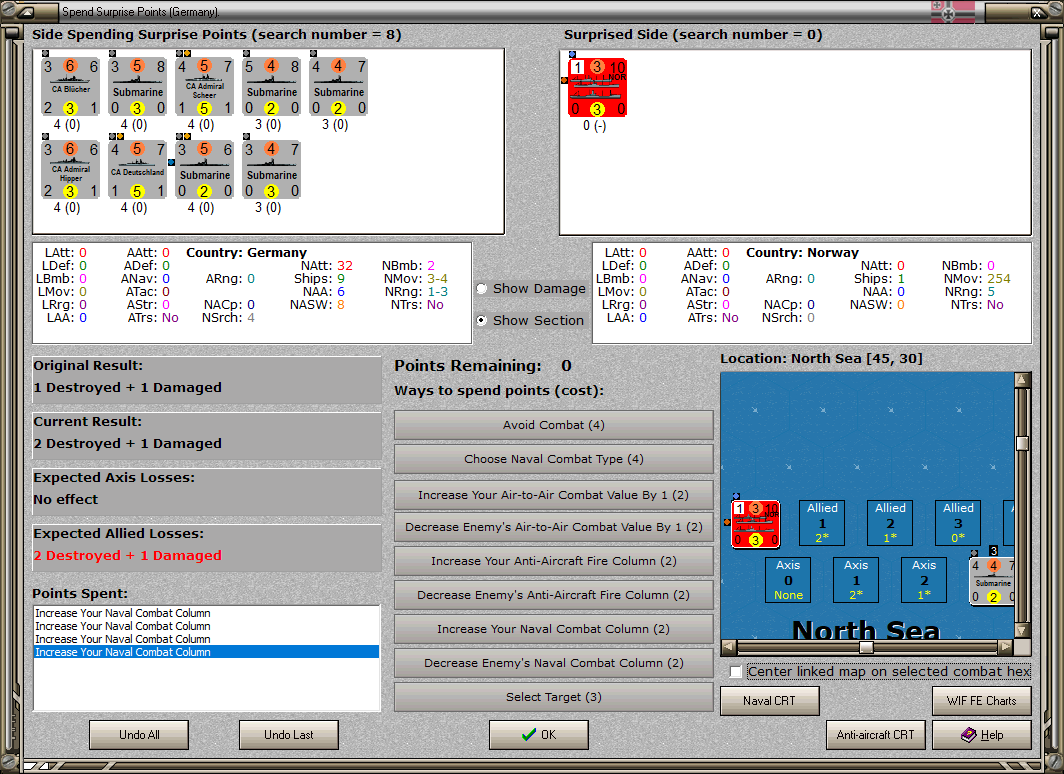Click Decrease Enemy's Air-to-Air Combat Value By 1
Viewport: 1064px width, 774px height.
(554, 527)
